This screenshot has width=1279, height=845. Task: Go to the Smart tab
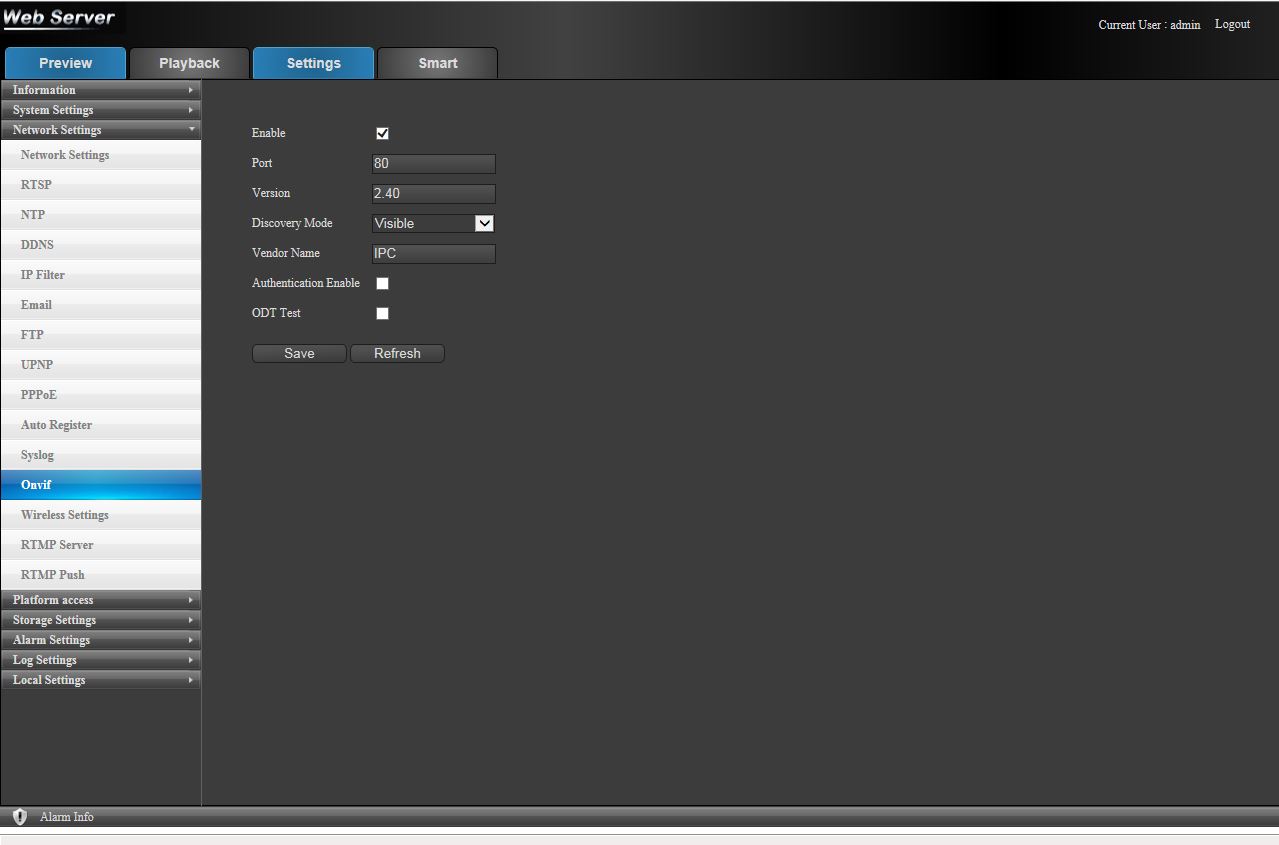[x=438, y=63]
